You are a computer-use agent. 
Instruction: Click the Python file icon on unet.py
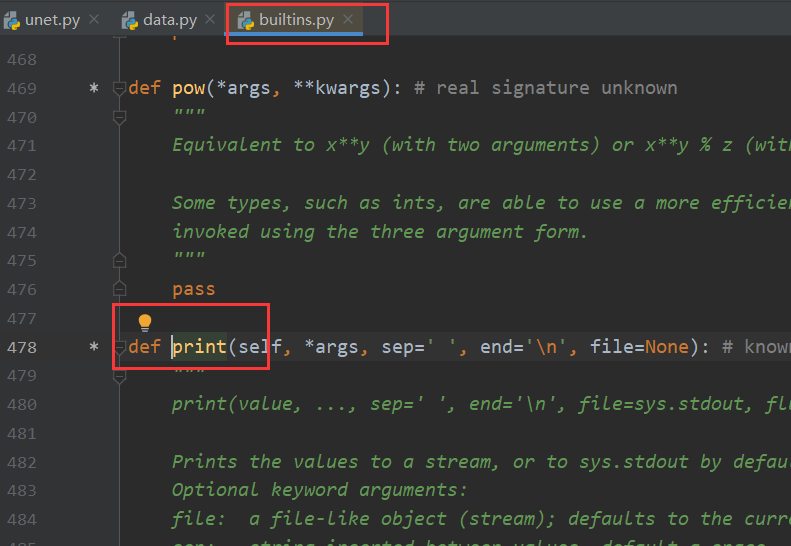tap(12, 21)
